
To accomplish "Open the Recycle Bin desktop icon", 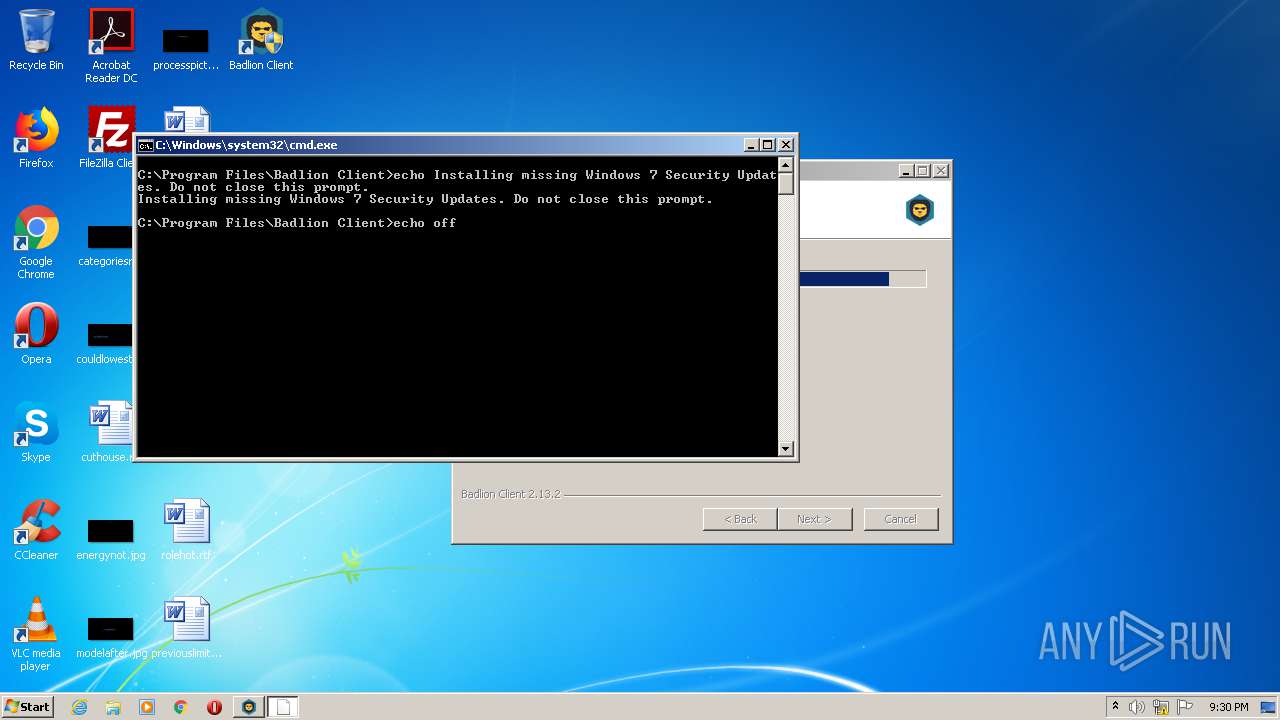I will (x=36, y=40).
